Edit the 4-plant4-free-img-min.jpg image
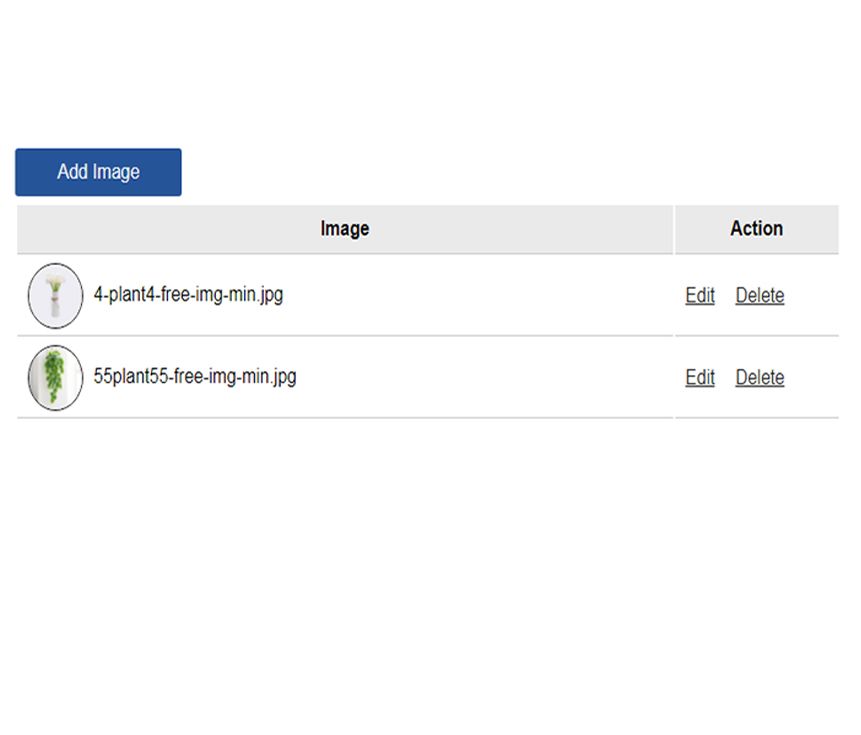Screen dimensions: 861x735 pyautogui.click(x=700, y=296)
